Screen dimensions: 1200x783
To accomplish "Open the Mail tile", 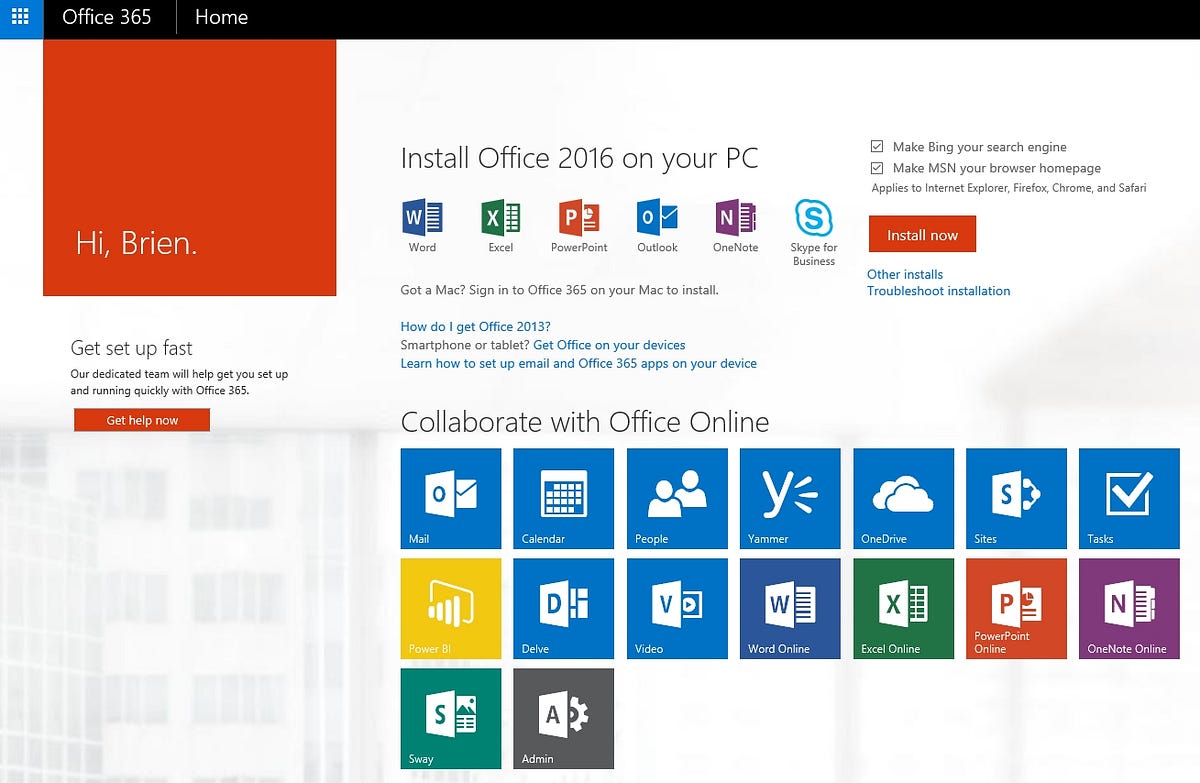I will pos(451,499).
